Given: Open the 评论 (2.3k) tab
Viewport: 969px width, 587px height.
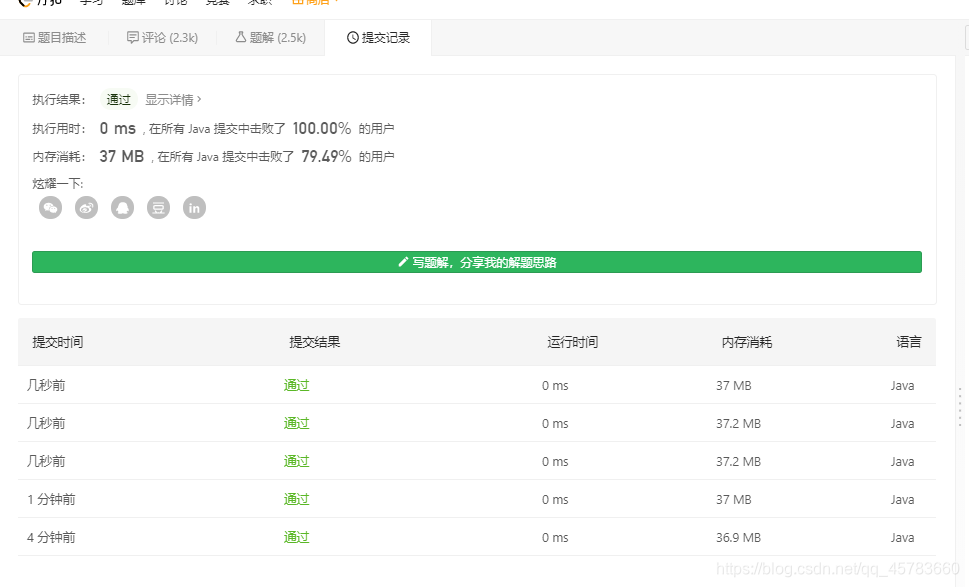Looking at the screenshot, I should [x=163, y=38].
